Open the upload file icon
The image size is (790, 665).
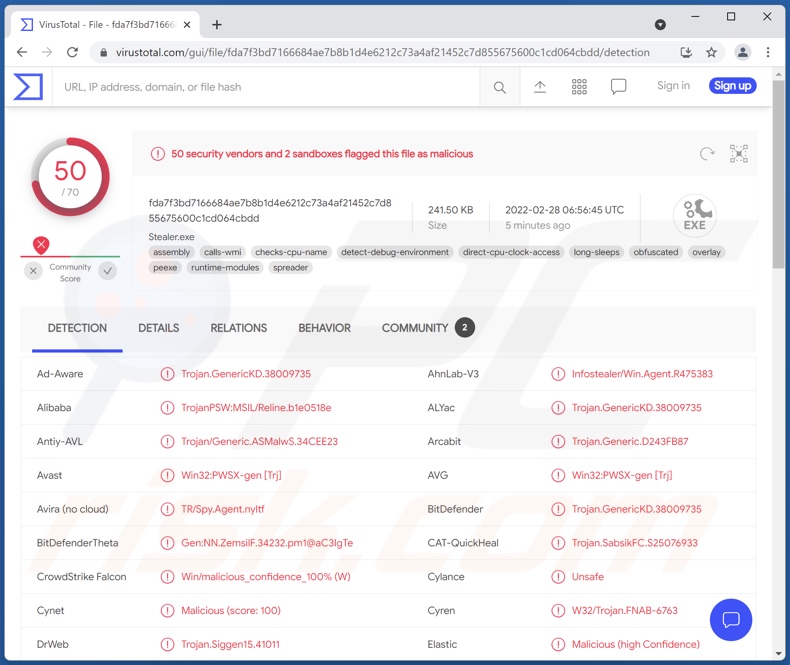click(x=540, y=87)
